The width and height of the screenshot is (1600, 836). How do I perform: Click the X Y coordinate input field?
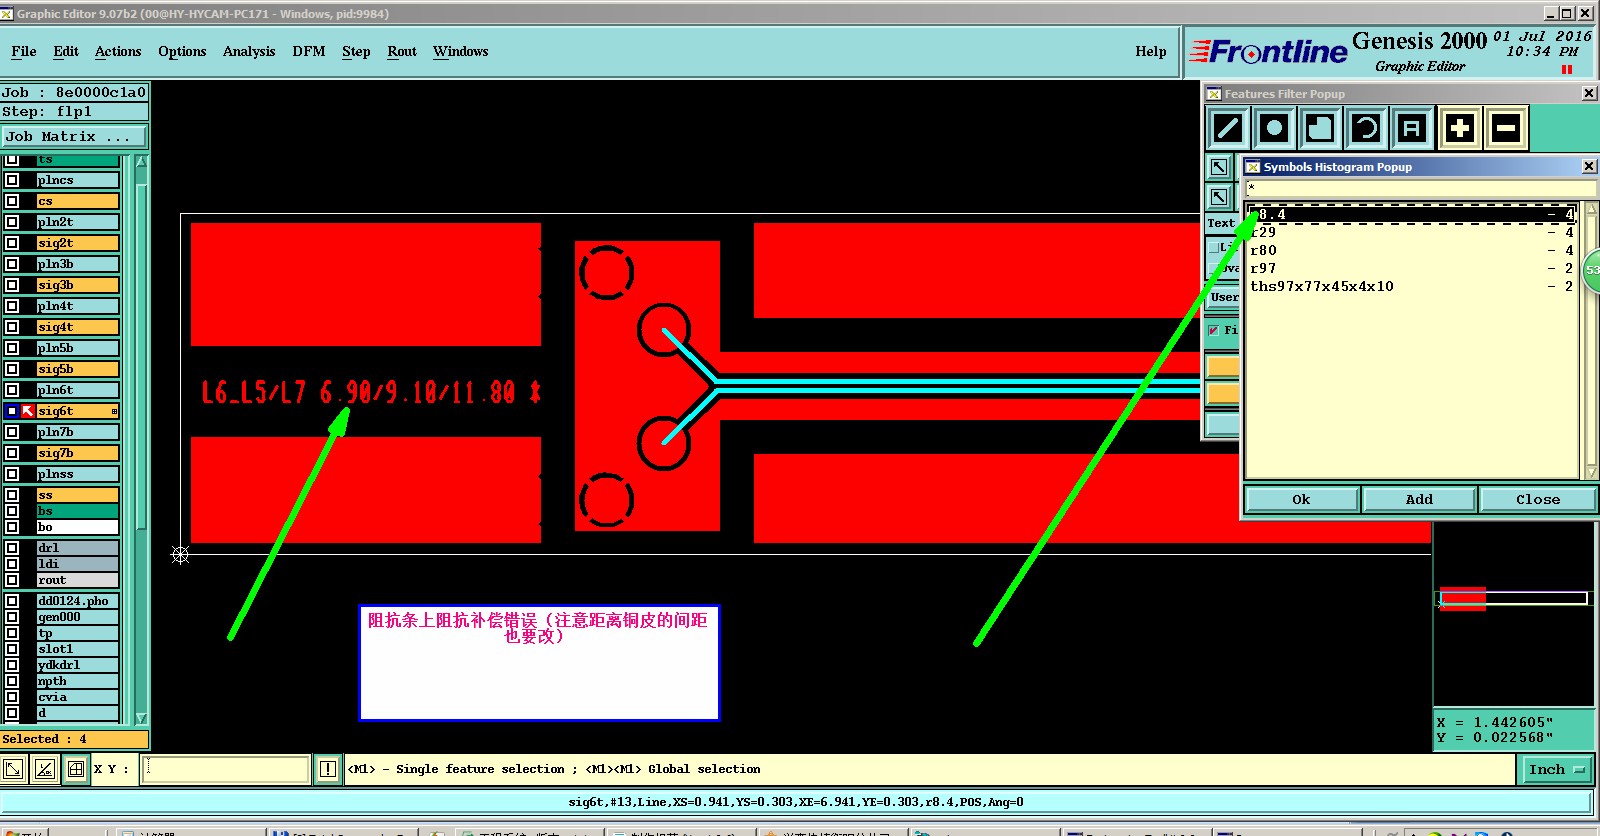225,769
